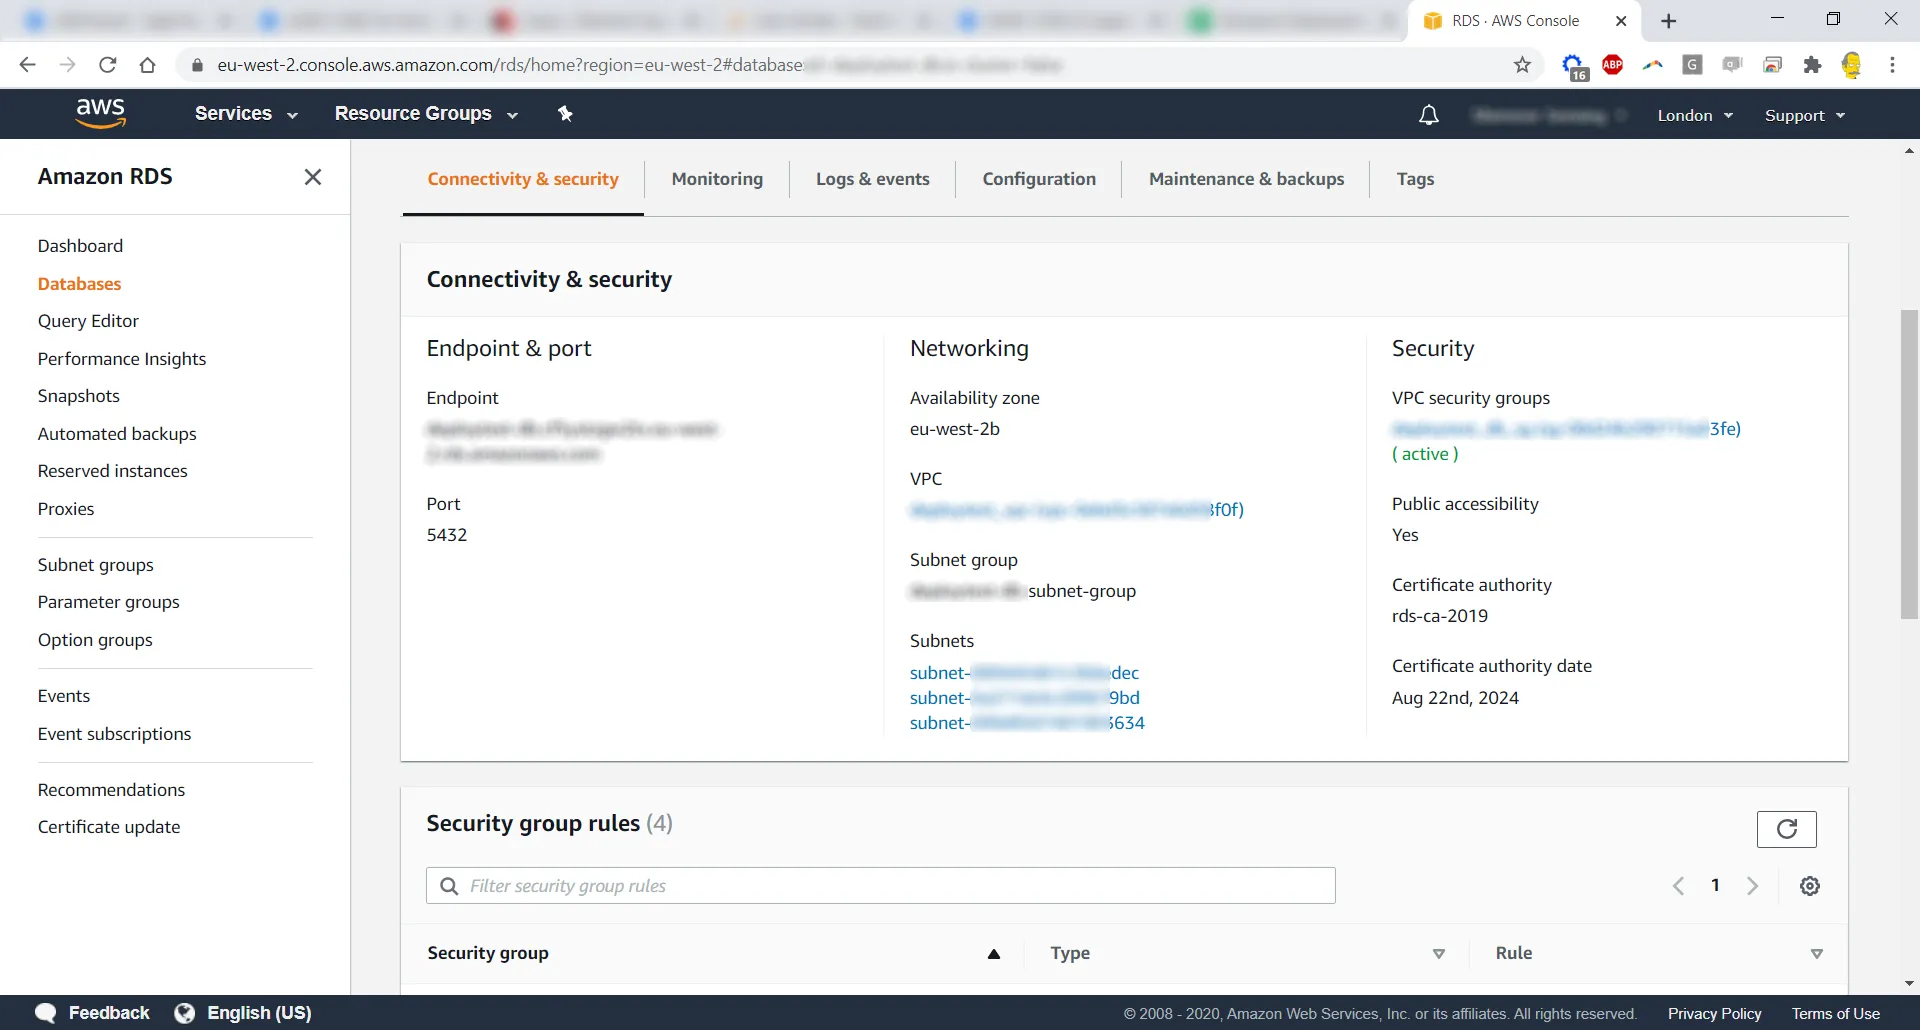Switch to the Tags tab
The width and height of the screenshot is (1920, 1030).
click(1415, 179)
